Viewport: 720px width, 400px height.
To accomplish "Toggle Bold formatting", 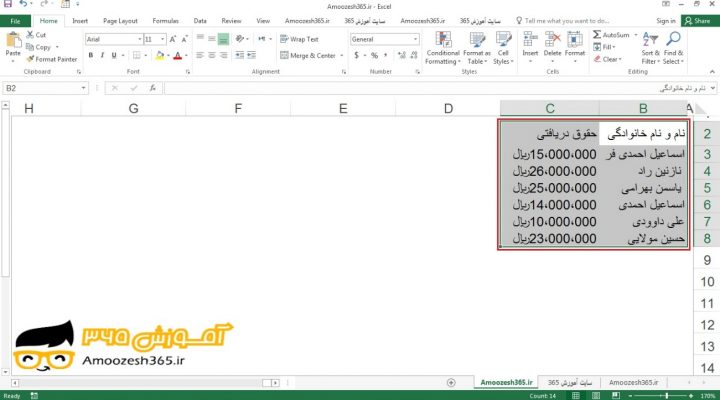I will pos(90,56).
